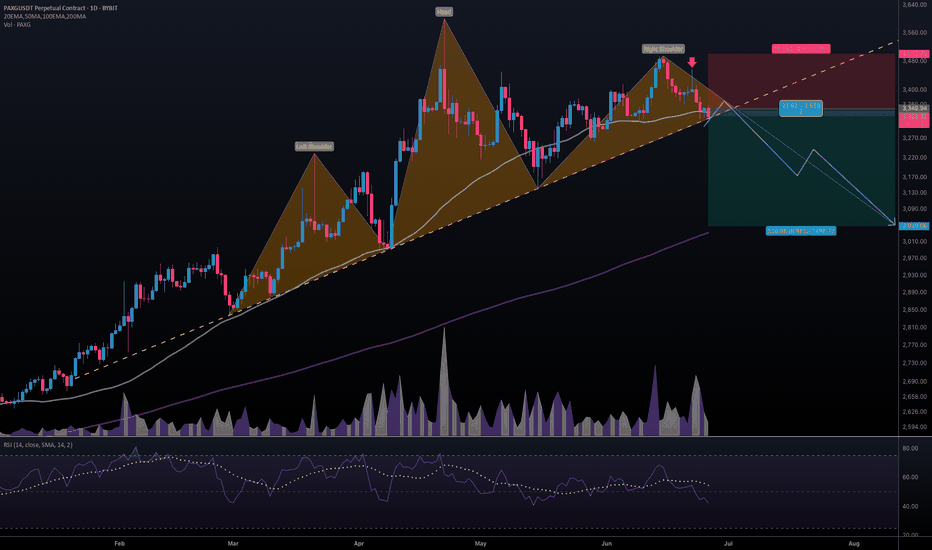
Task: Open the RSI (14, close, SMA, 14, 2) legend
Action: 38,445
